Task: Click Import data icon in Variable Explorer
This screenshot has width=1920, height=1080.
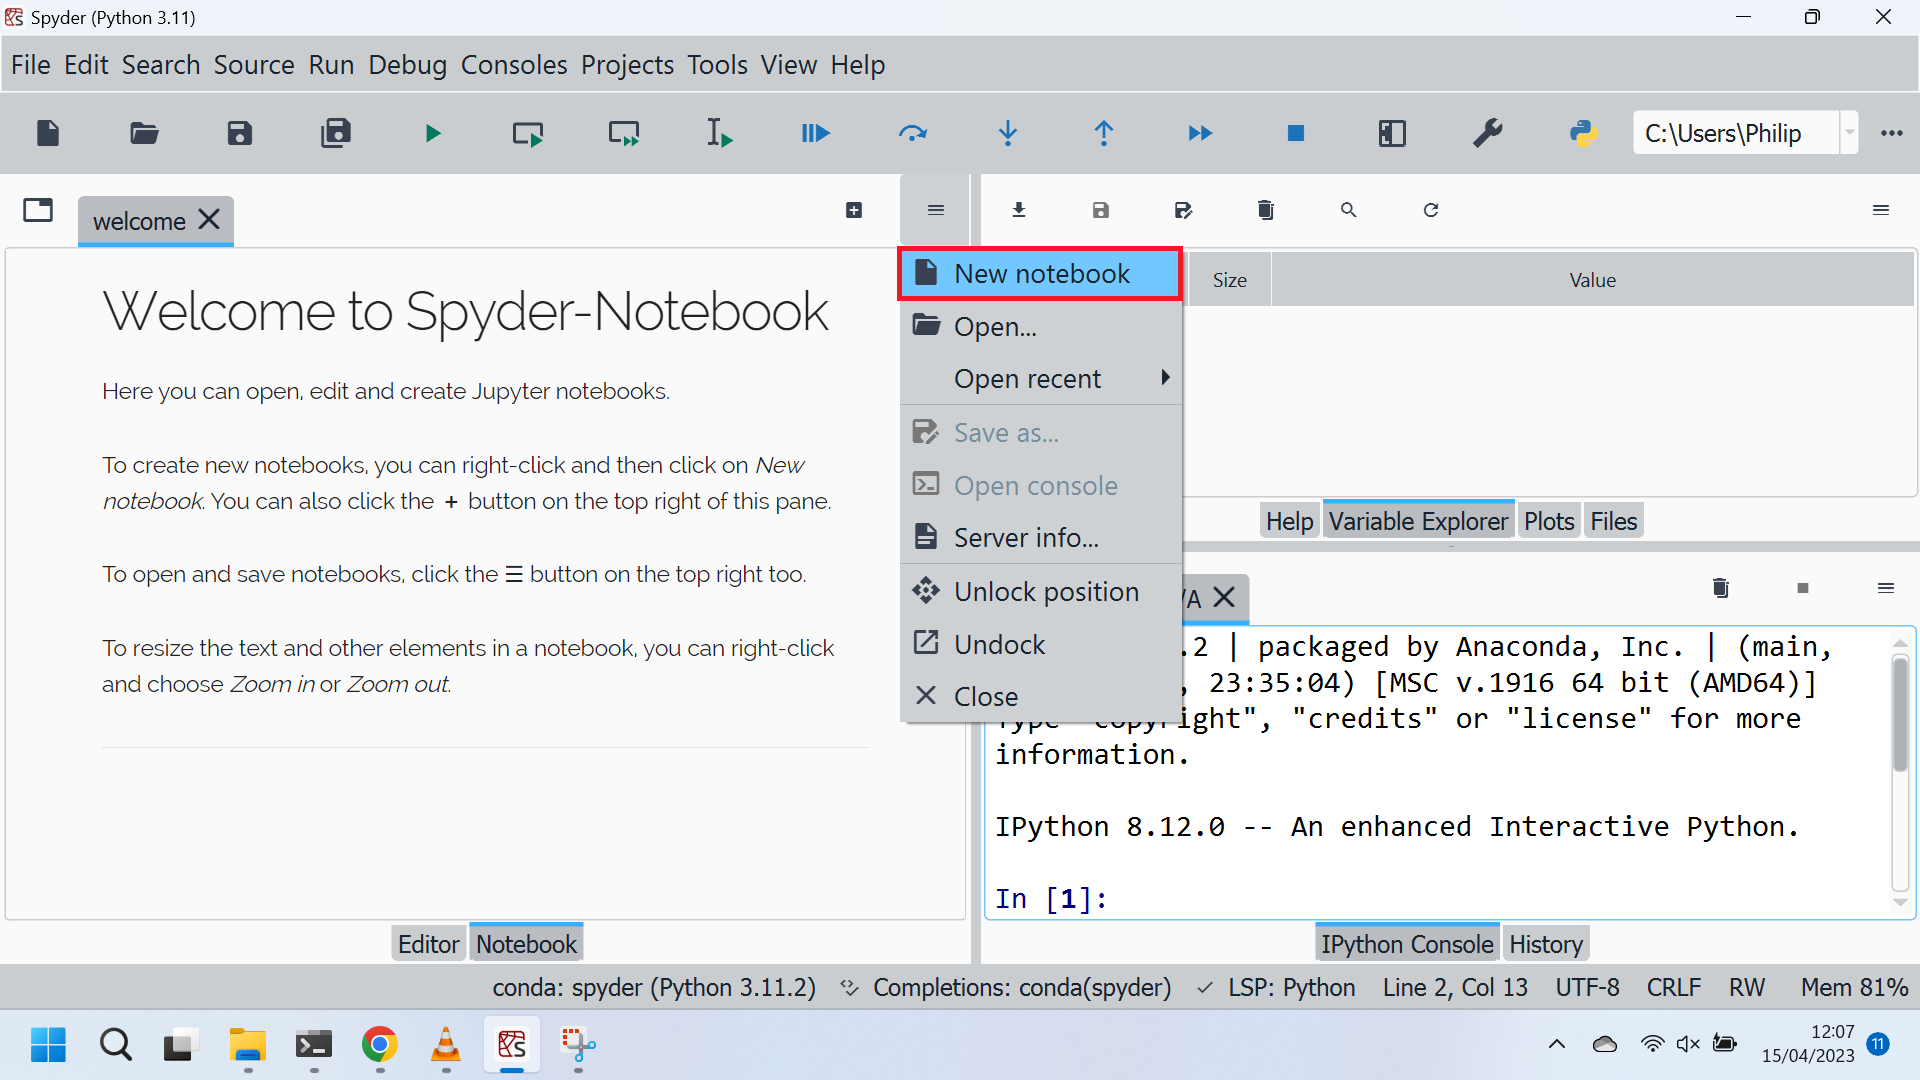Action: pyautogui.click(x=1019, y=210)
